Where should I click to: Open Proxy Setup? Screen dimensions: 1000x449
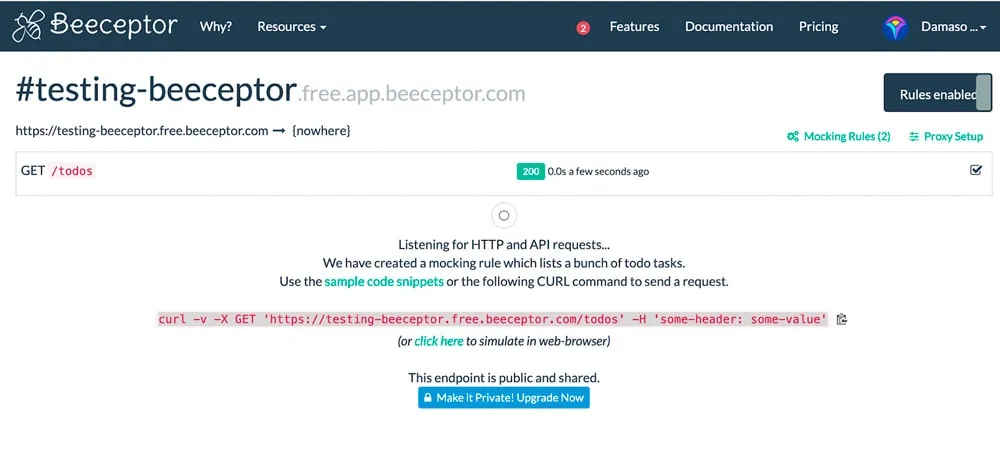946,136
